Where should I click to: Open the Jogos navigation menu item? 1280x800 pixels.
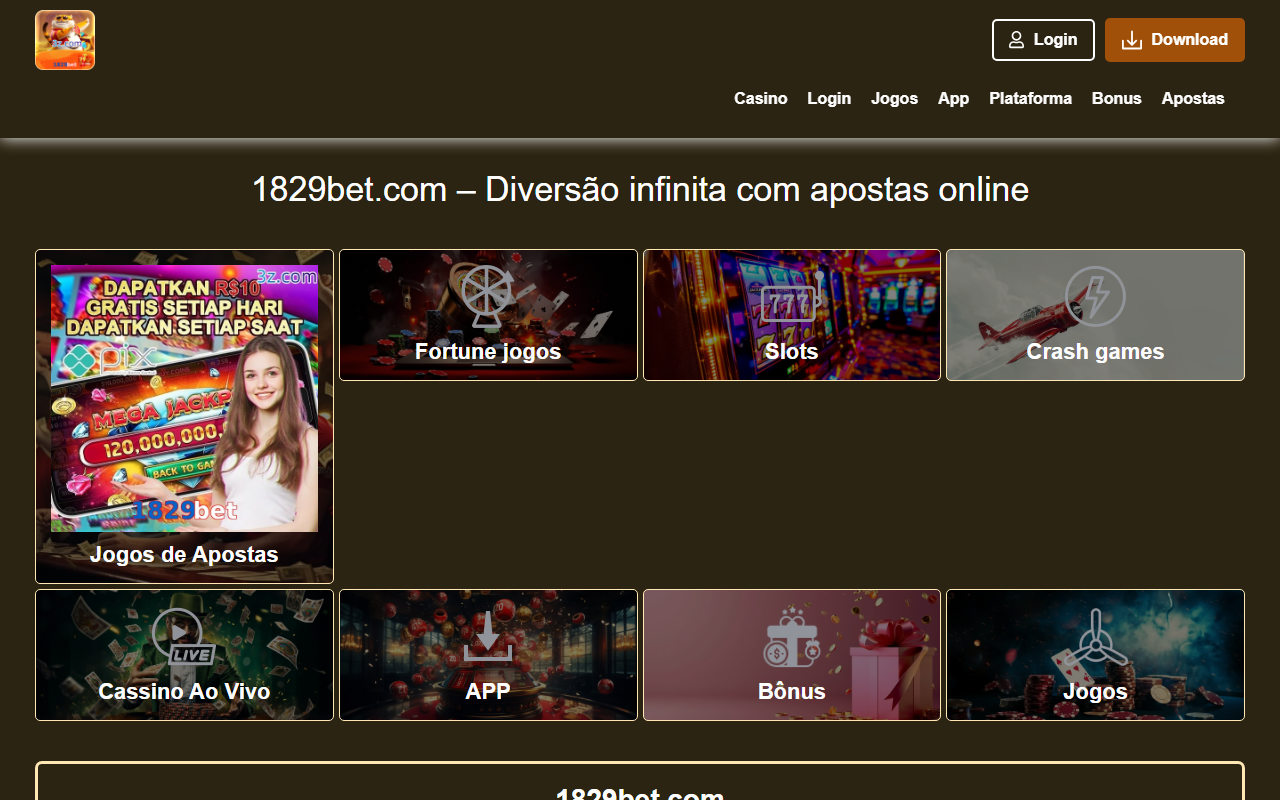click(894, 98)
